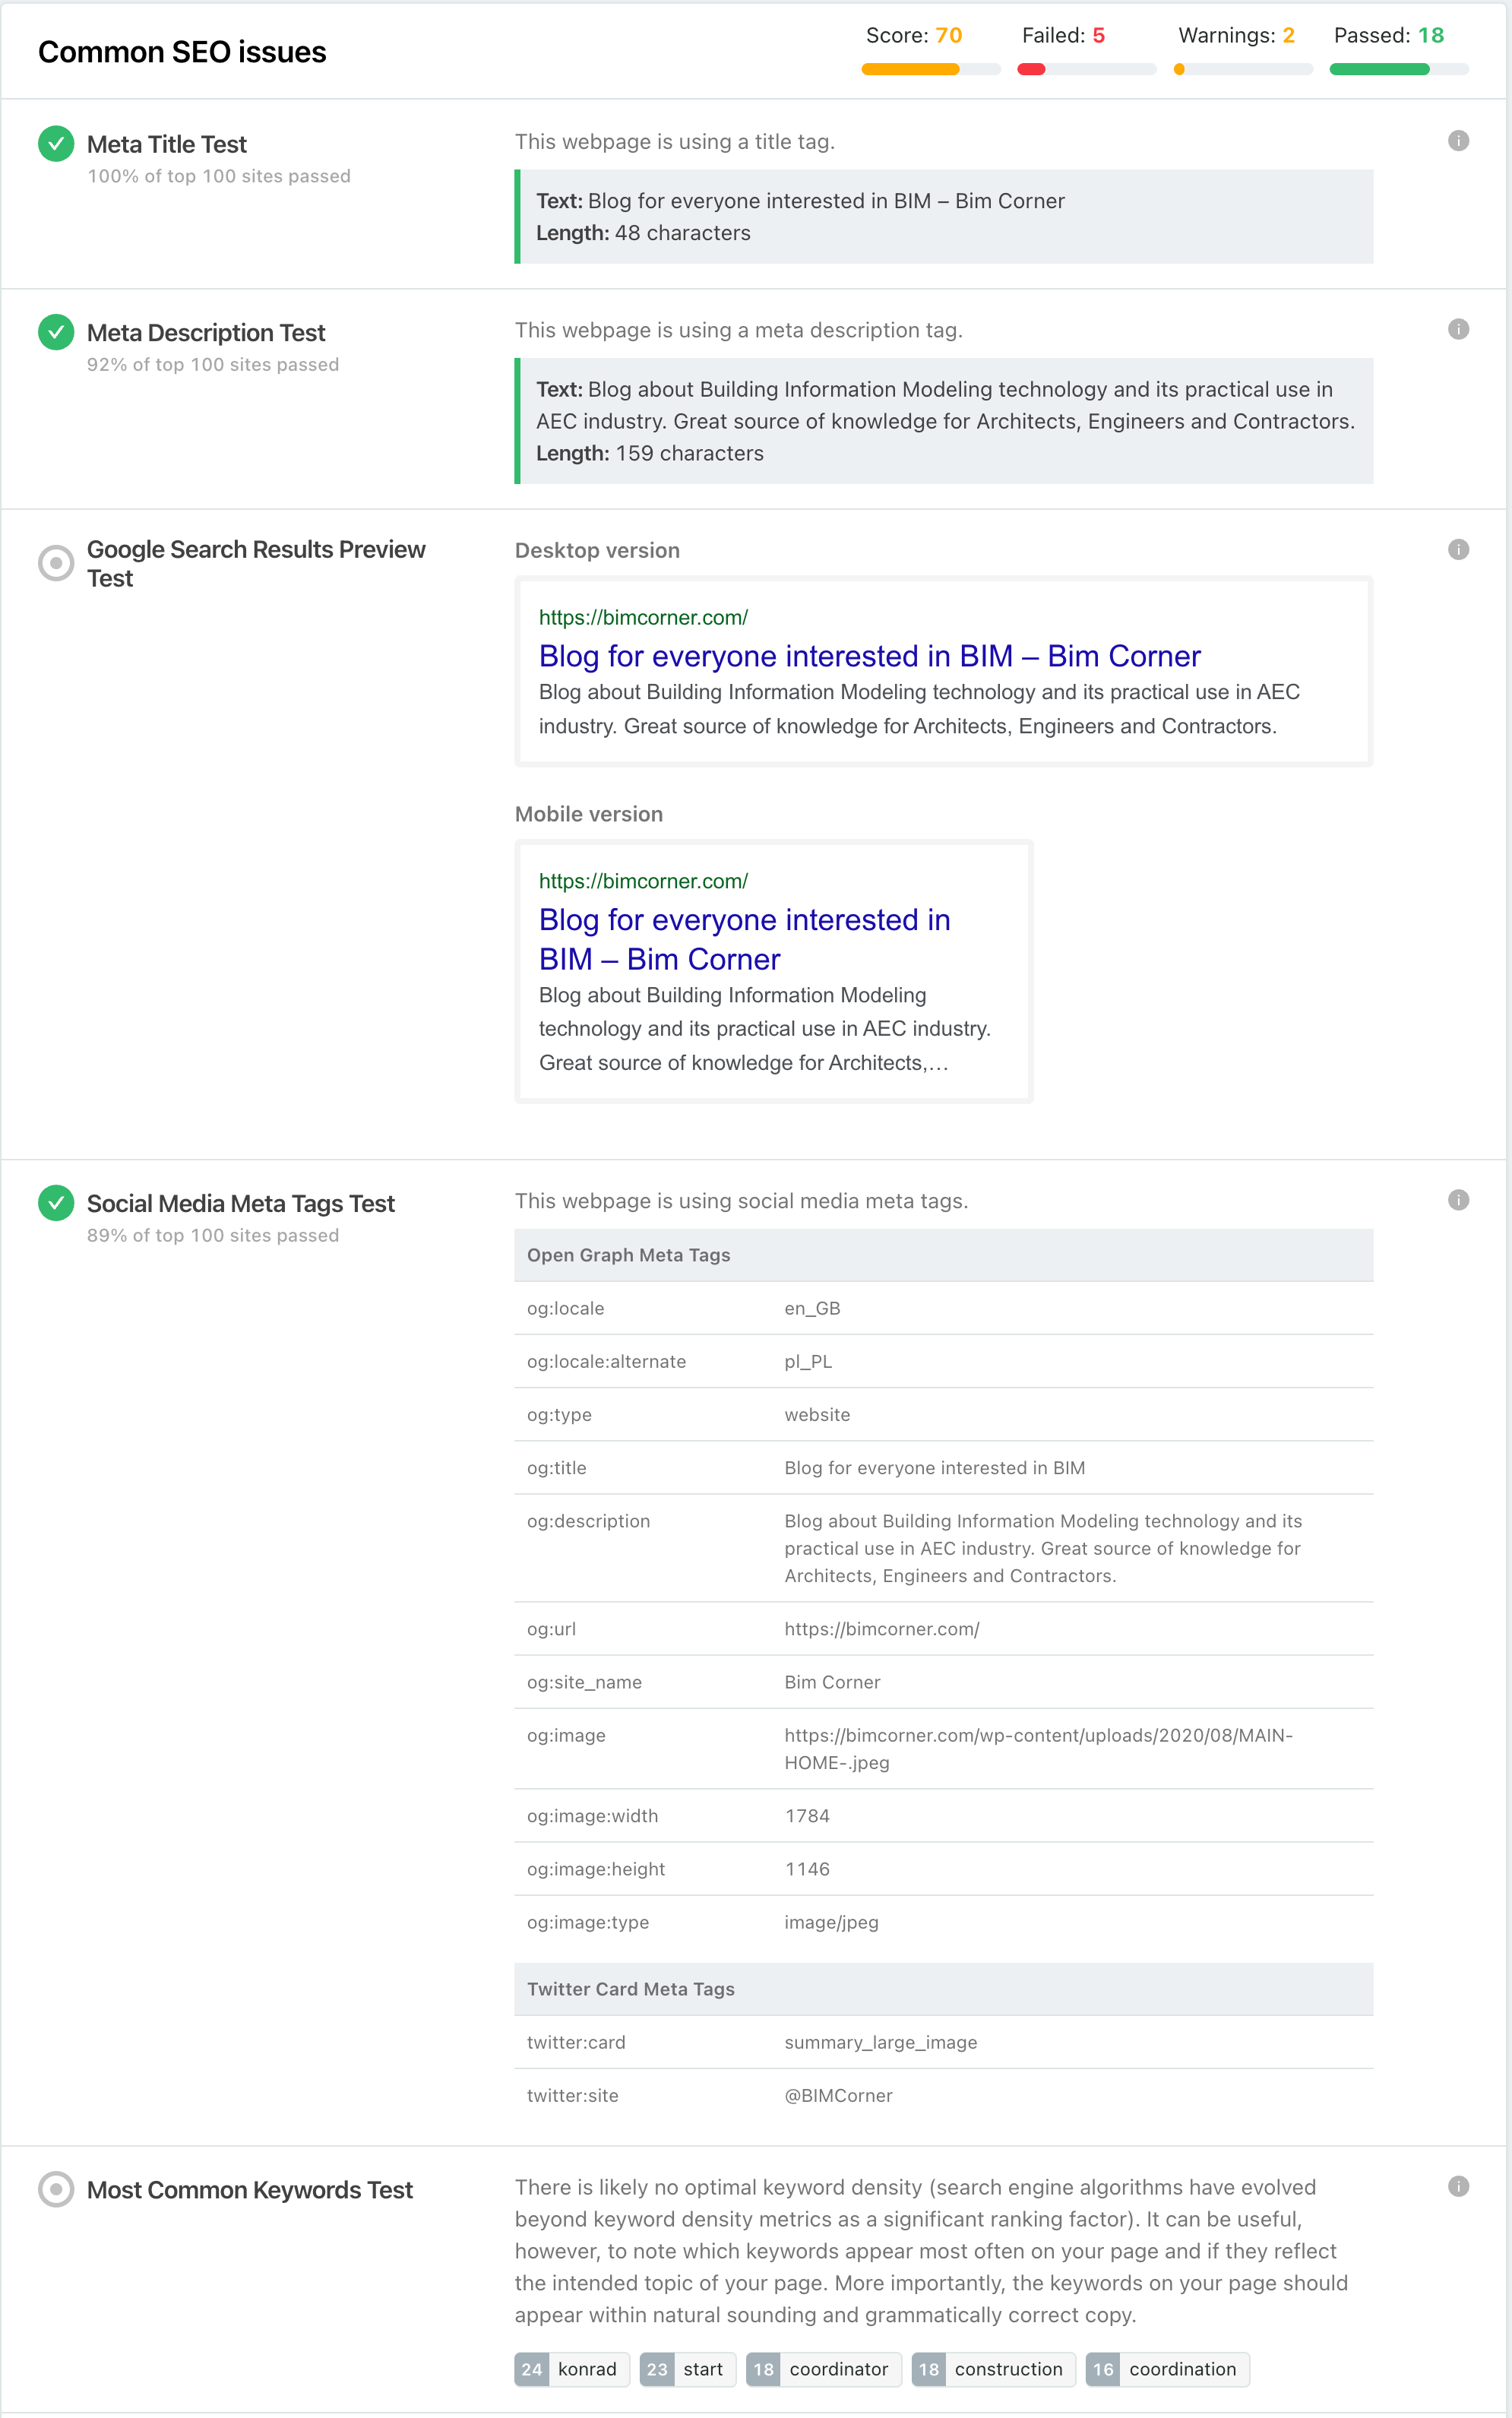The image size is (1512, 2418).
Task: Click the og:url value https://bimcorner.com/
Action: 882,1629
